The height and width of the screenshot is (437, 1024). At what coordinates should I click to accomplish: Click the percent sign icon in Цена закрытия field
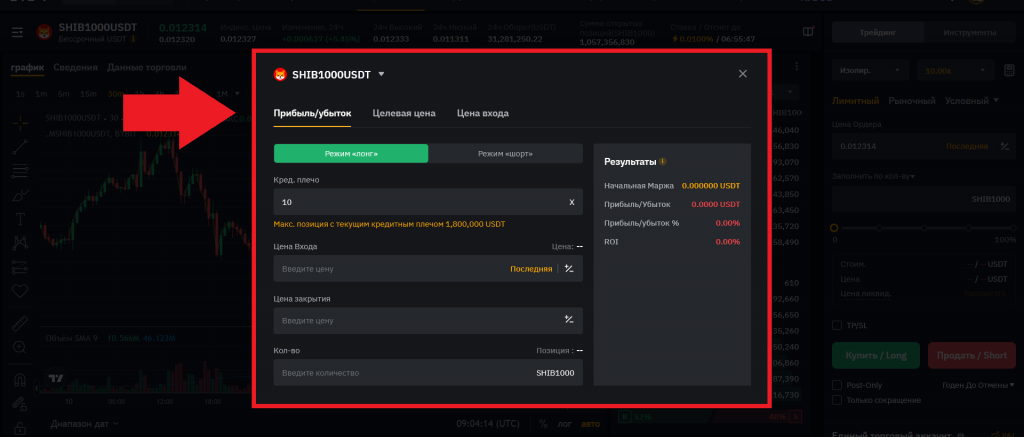[569, 320]
